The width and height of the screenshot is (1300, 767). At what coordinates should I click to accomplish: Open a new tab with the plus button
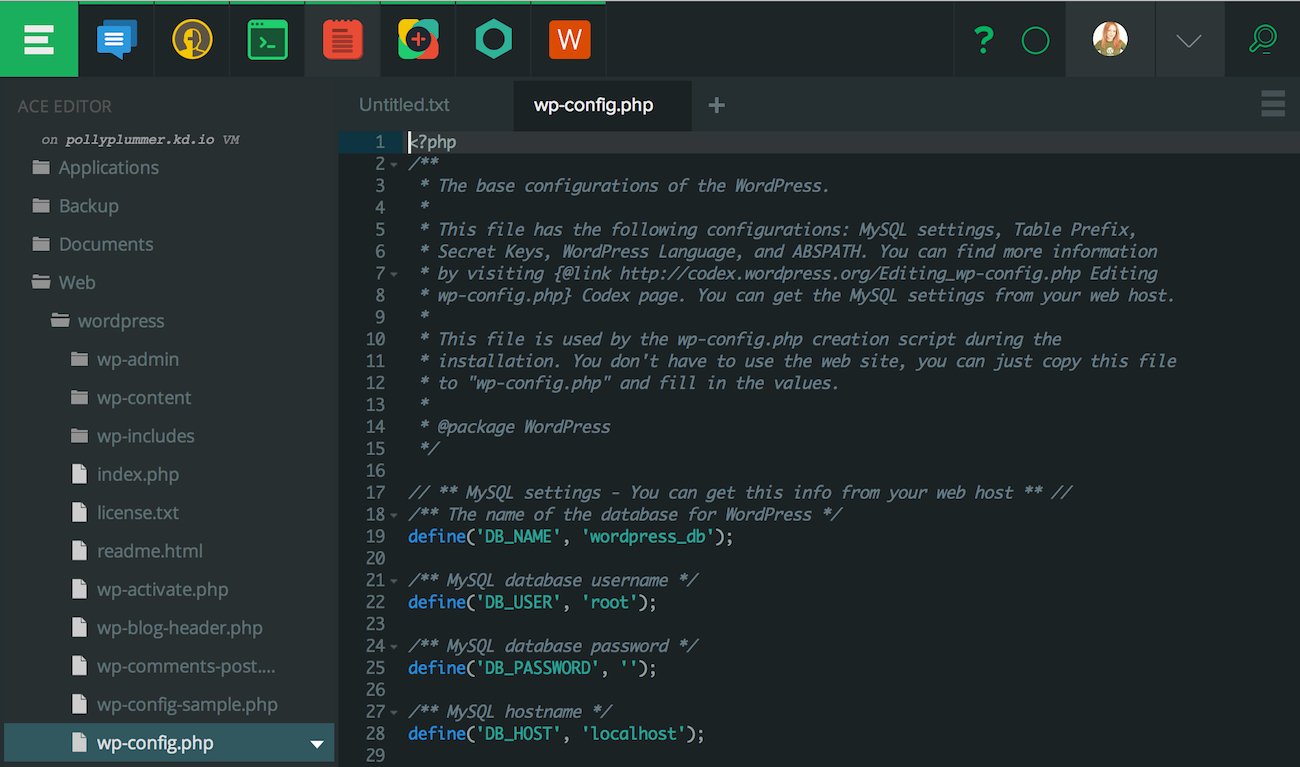click(717, 105)
